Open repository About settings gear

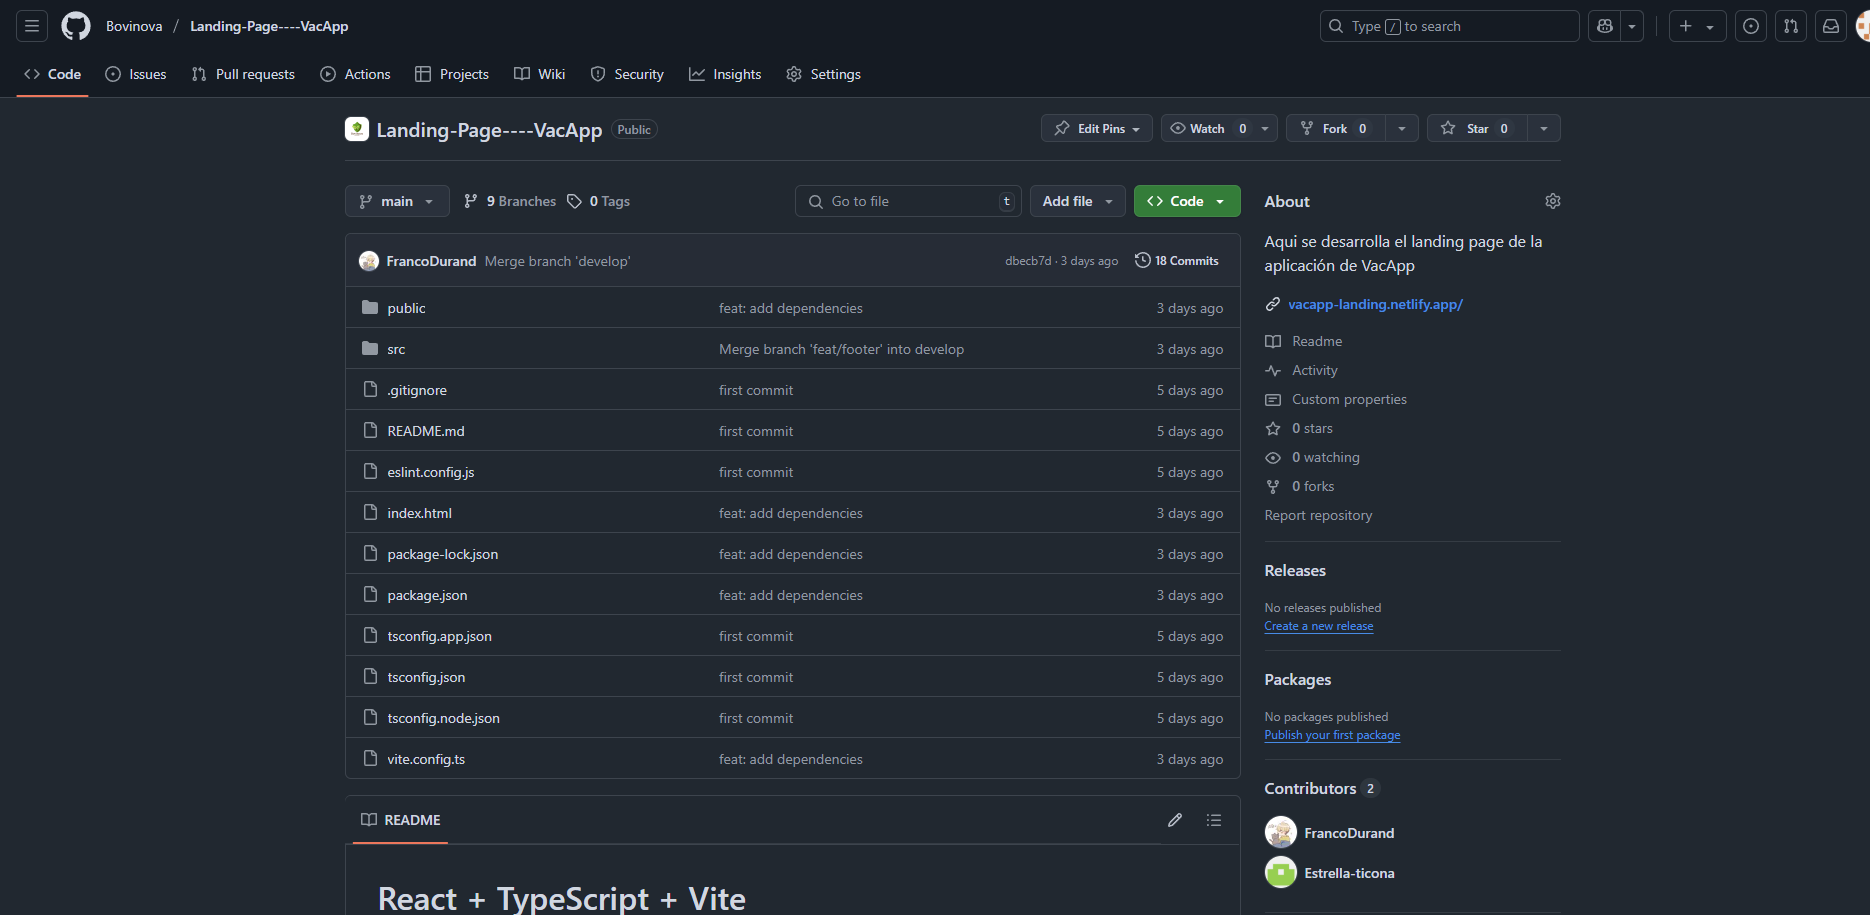pyautogui.click(x=1552, y=201)
